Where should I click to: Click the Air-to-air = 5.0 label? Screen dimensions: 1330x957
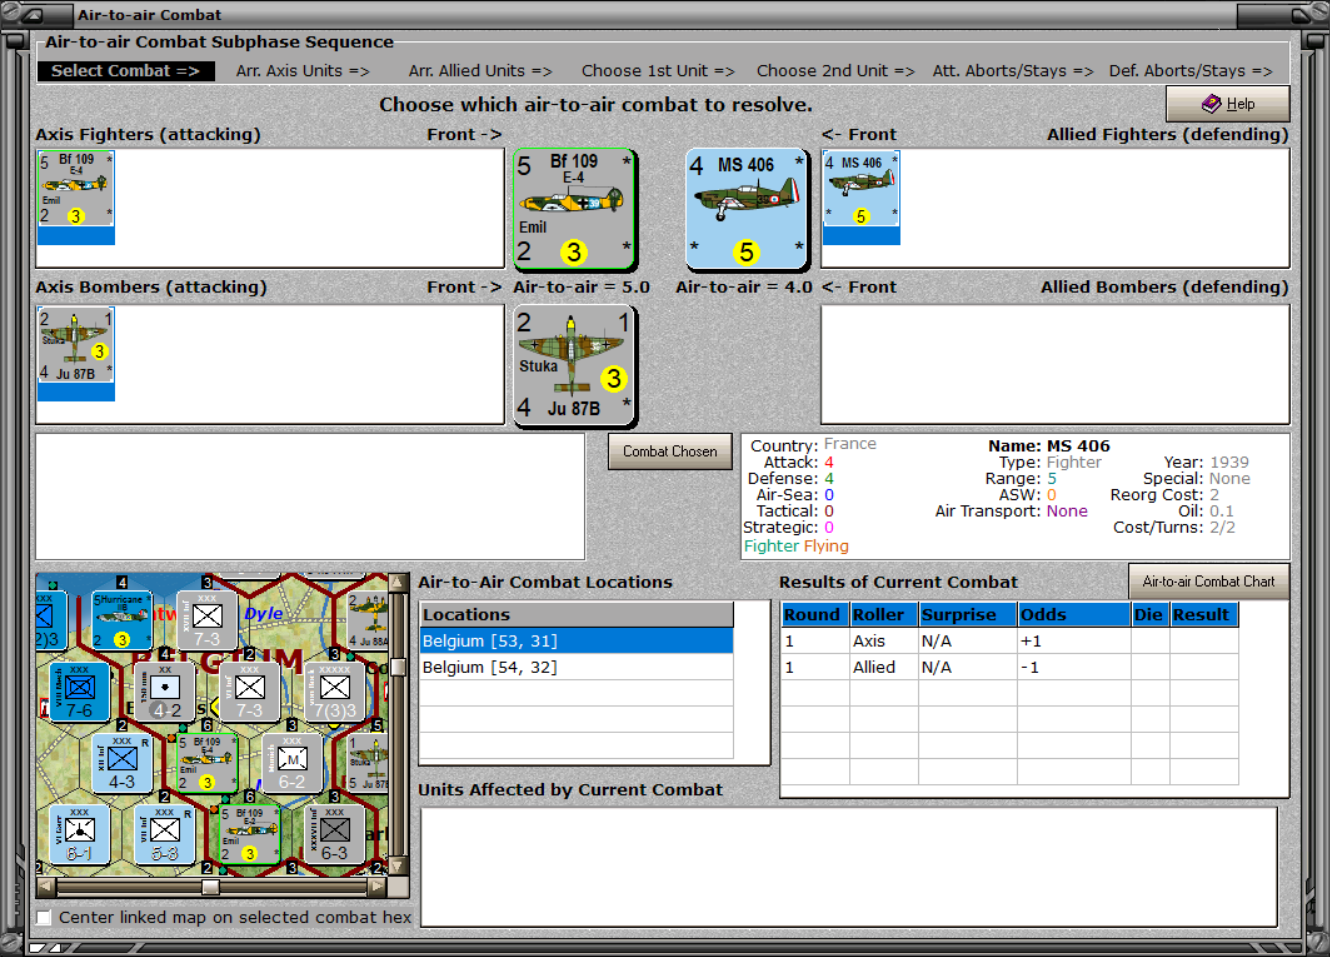pos(581,287)
